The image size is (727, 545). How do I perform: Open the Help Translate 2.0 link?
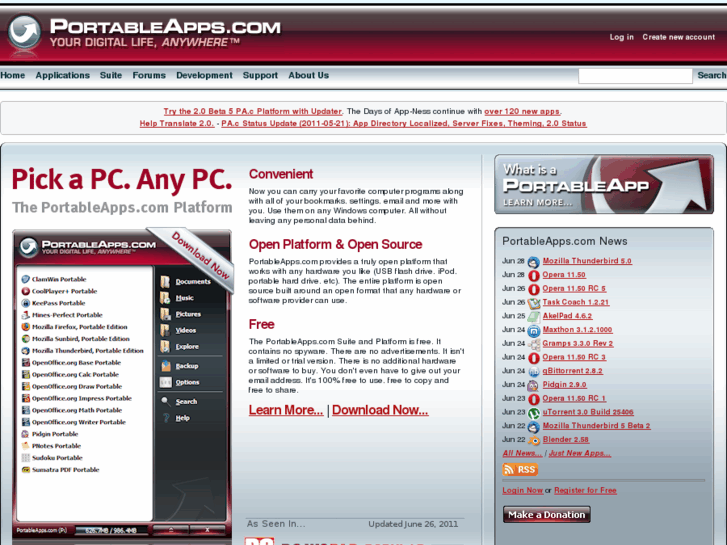coord(177,123)
